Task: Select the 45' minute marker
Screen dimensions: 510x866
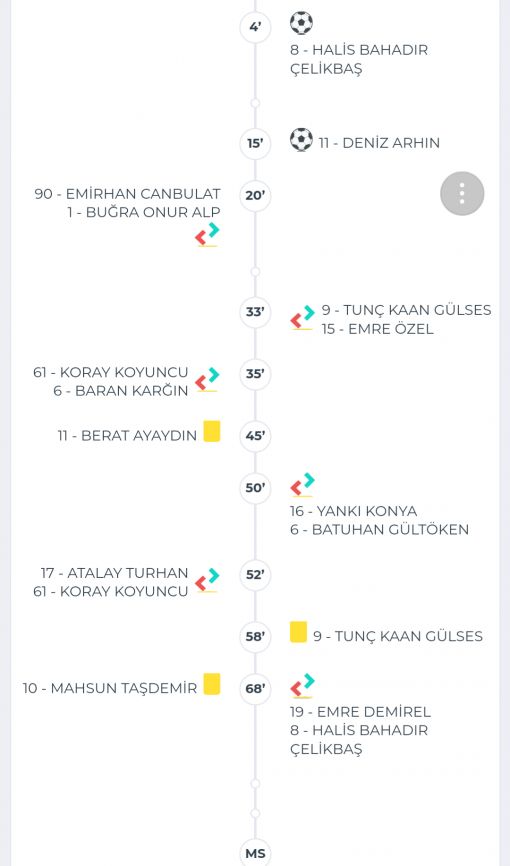Action: coord(255,436)
